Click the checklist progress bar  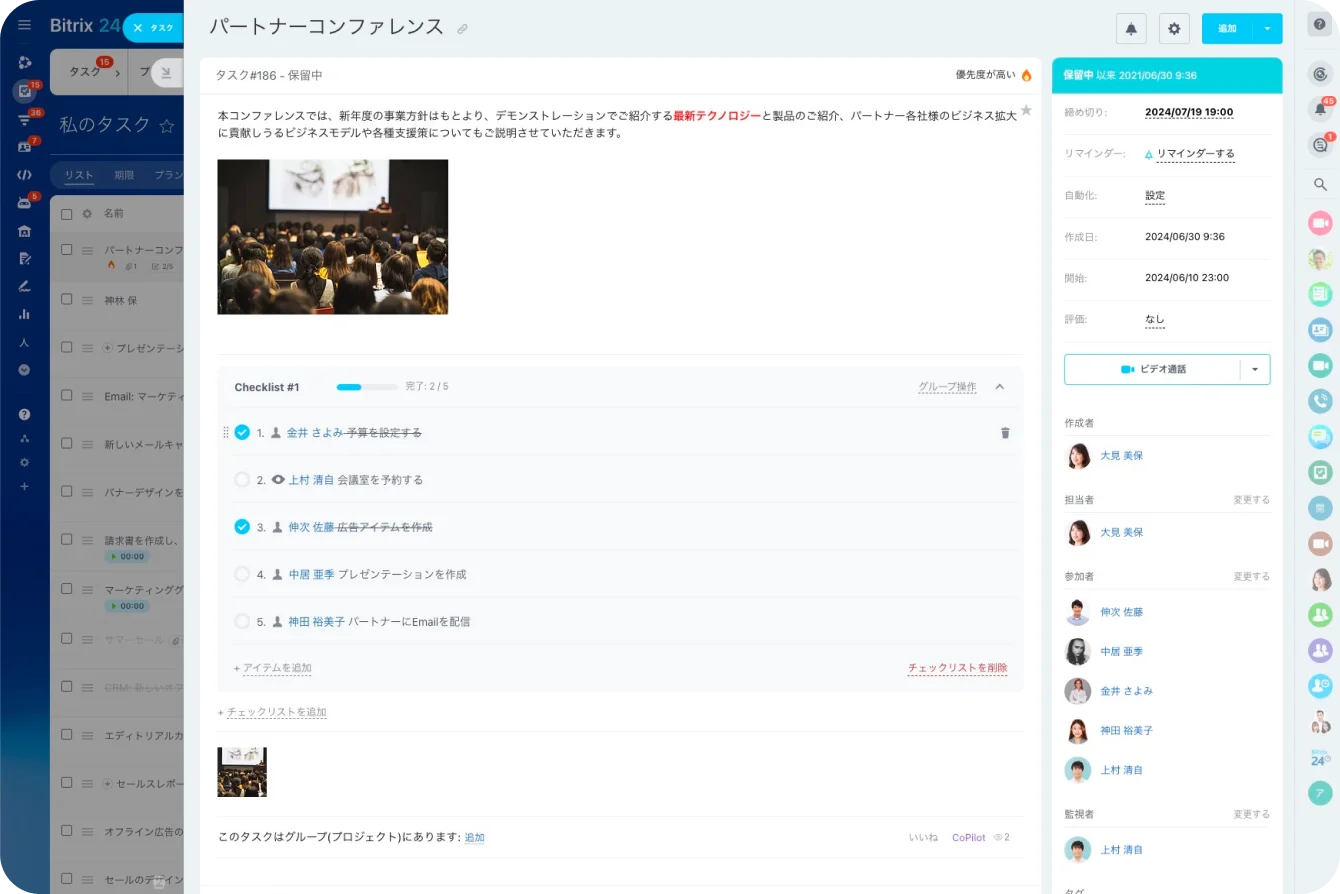(366, 387)
